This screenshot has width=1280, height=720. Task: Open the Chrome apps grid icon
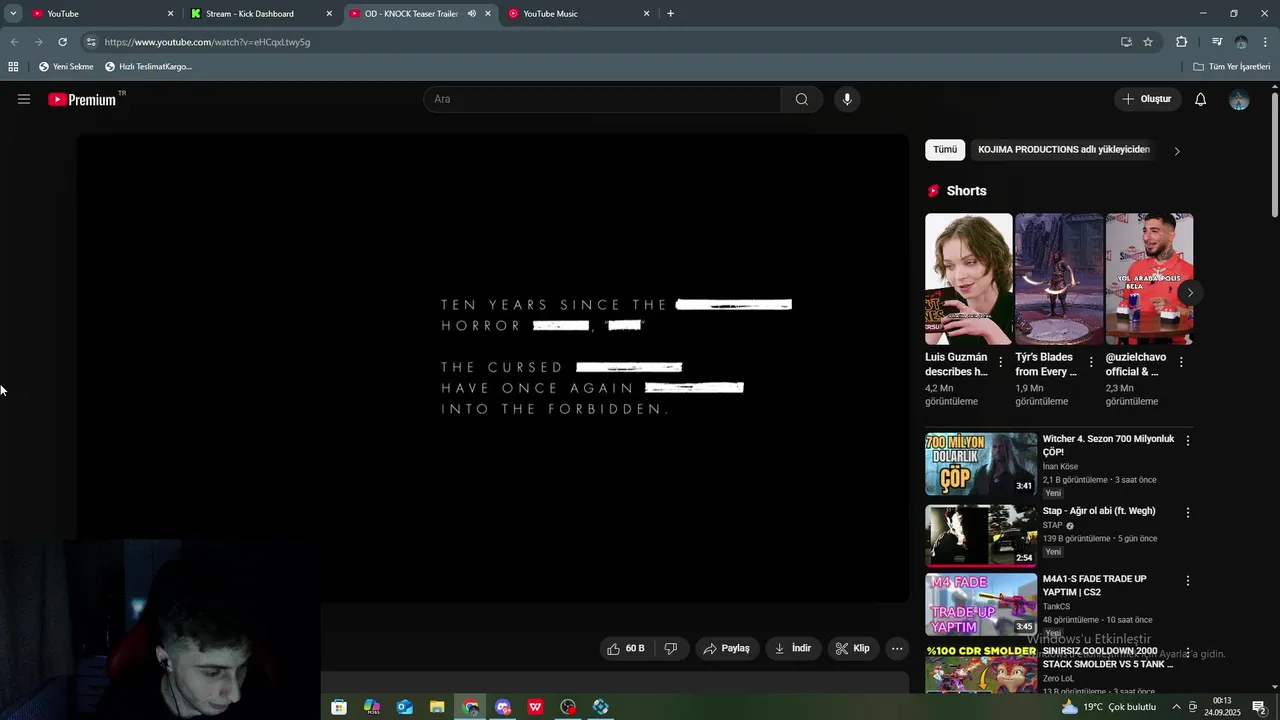click(13, 67)
